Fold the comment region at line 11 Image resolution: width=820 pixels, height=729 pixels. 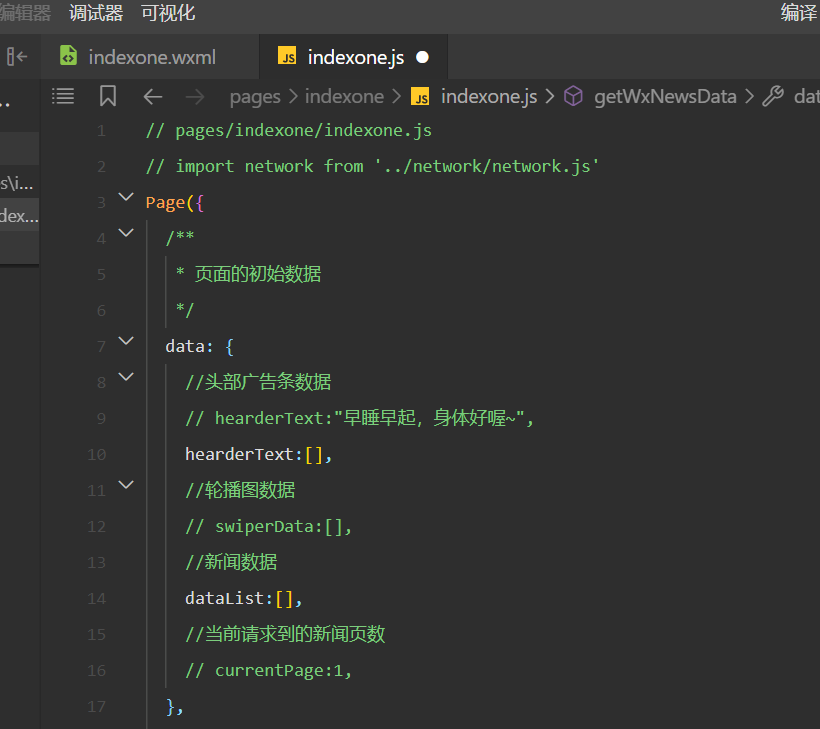tap(126, 486)
